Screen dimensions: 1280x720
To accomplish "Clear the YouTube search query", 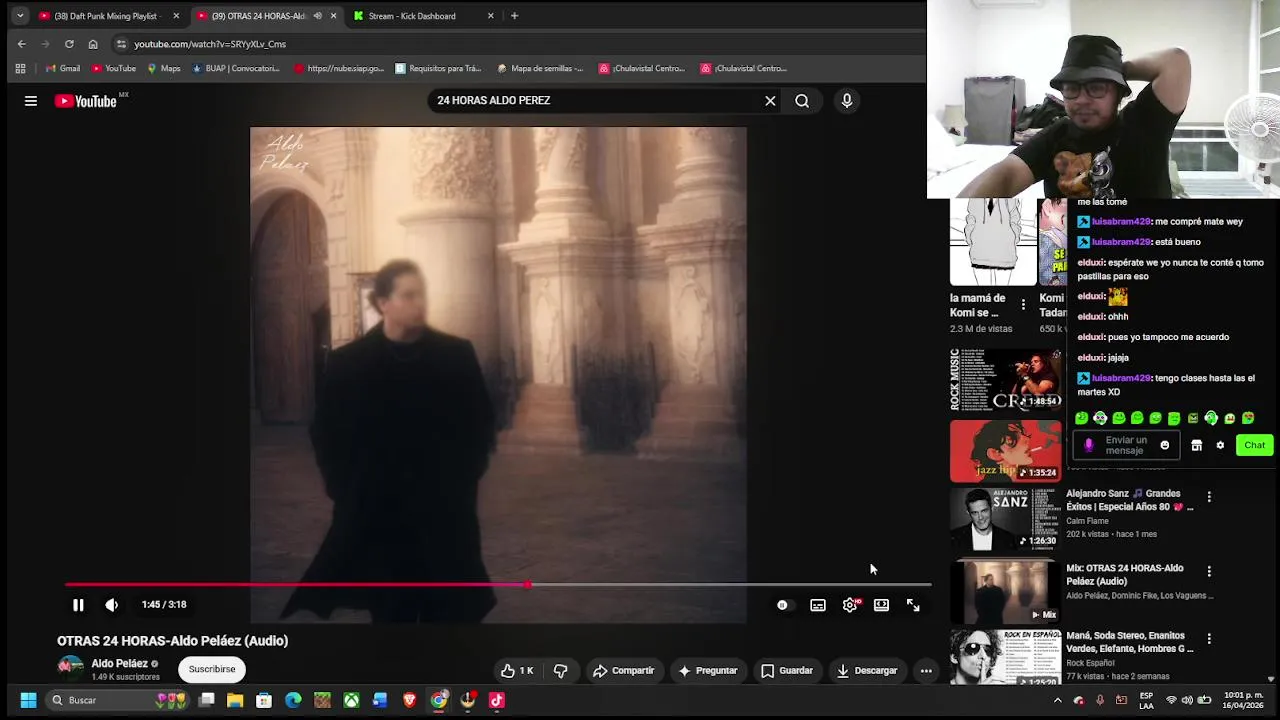I will (770, 100).
